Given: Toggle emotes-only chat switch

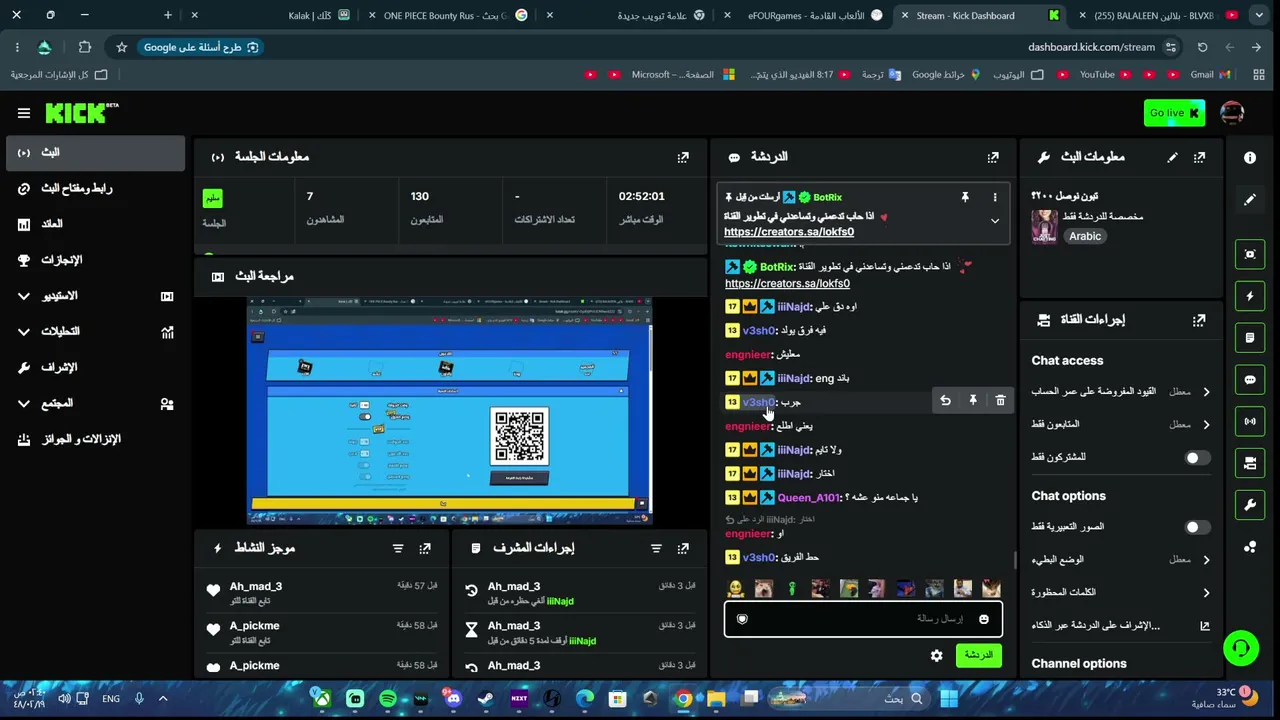Looking at the screenshot, I should 1196,527.
